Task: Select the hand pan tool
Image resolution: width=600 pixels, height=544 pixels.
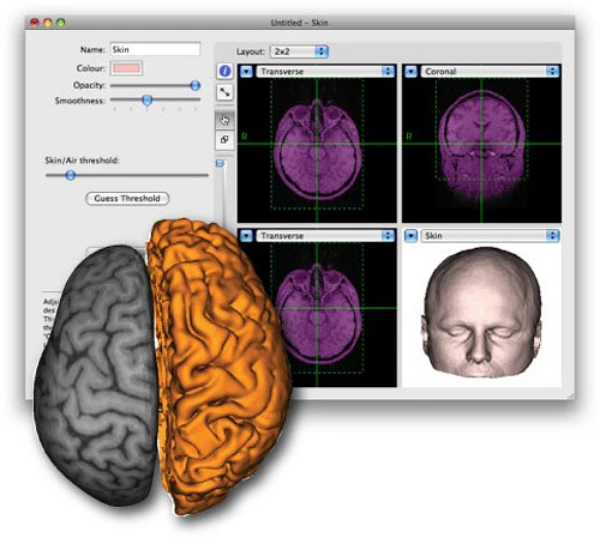Action: [225, 119]
